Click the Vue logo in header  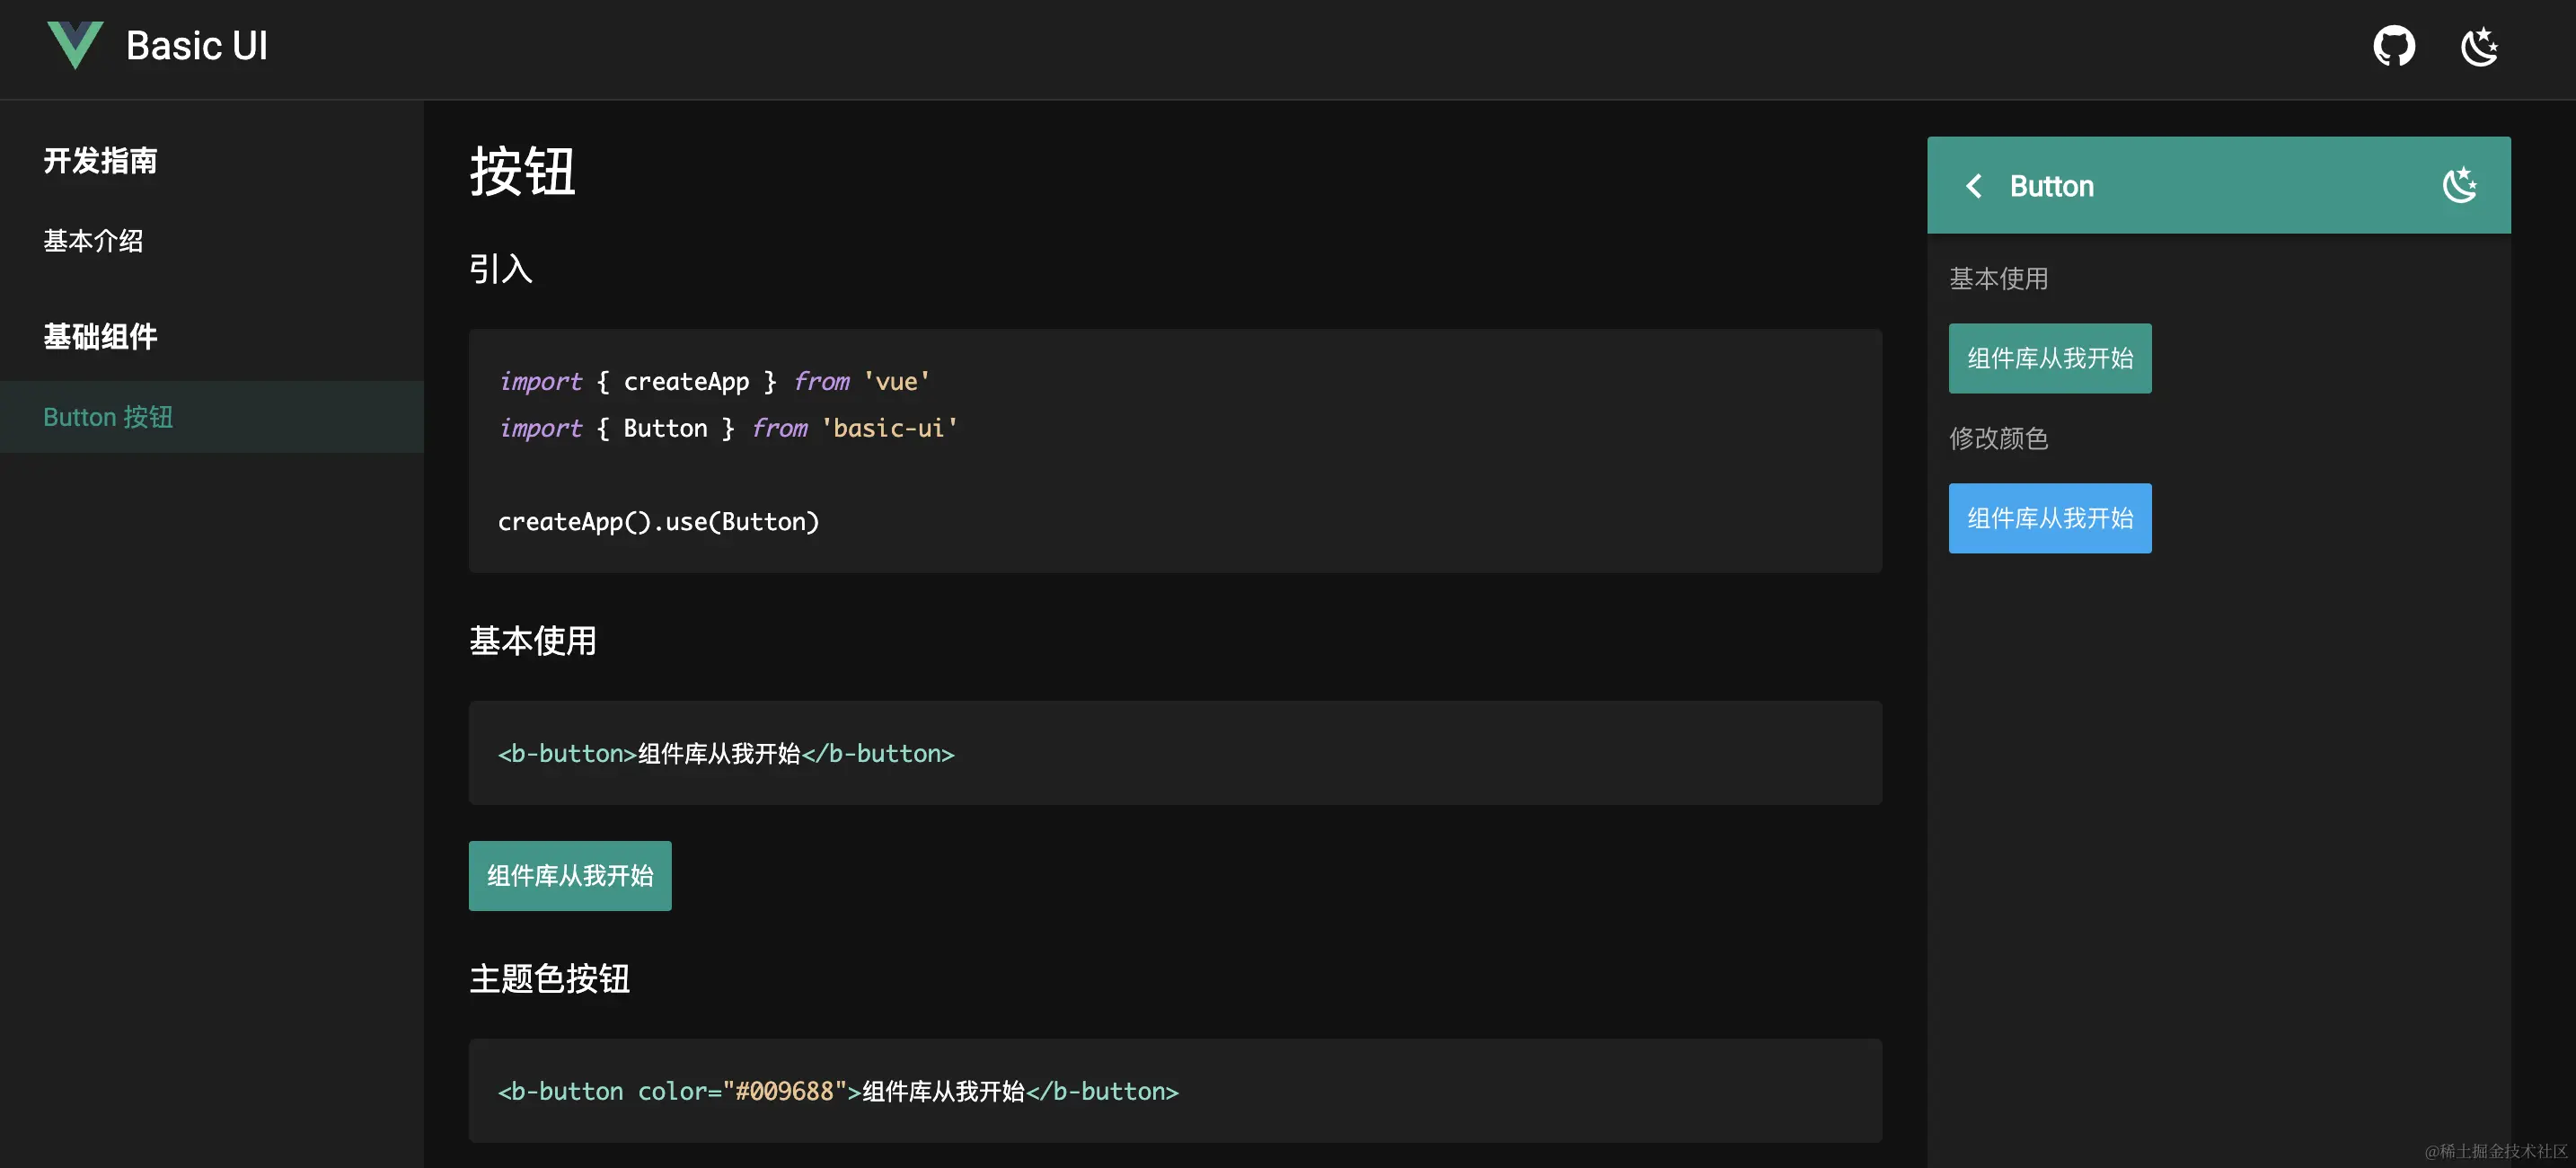[75, 46]
